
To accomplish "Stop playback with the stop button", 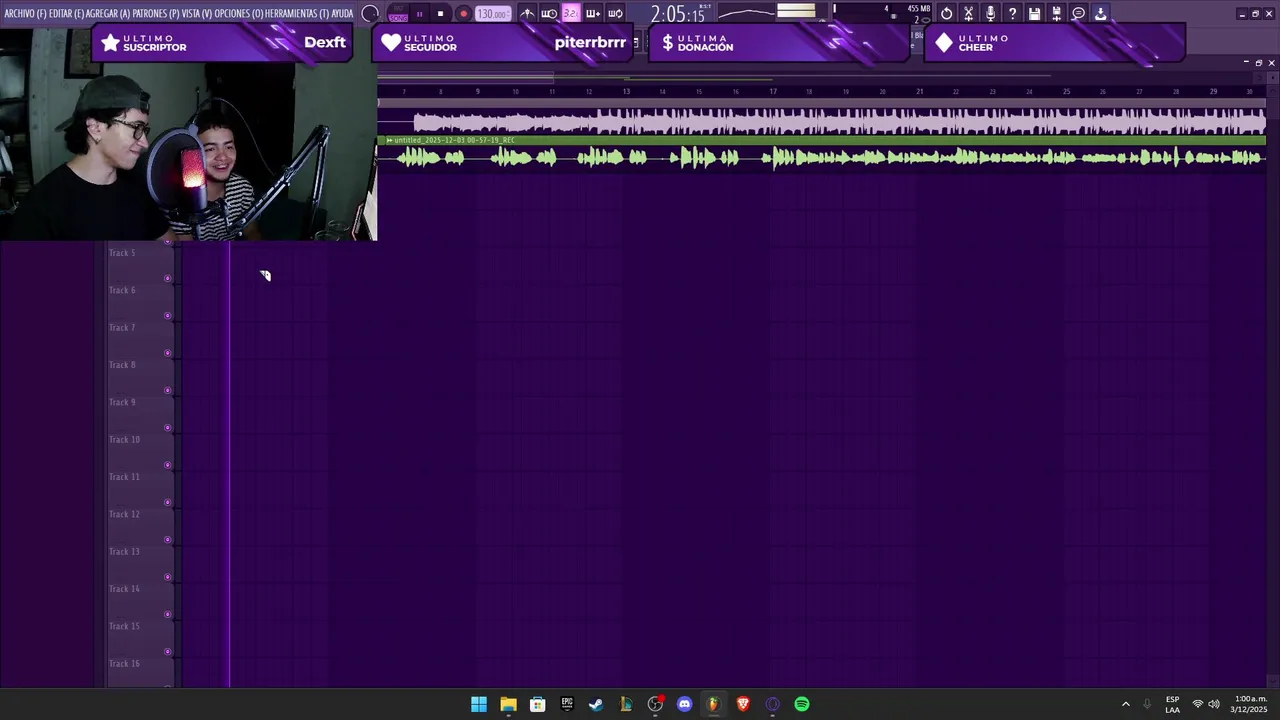I will point(440,14).
